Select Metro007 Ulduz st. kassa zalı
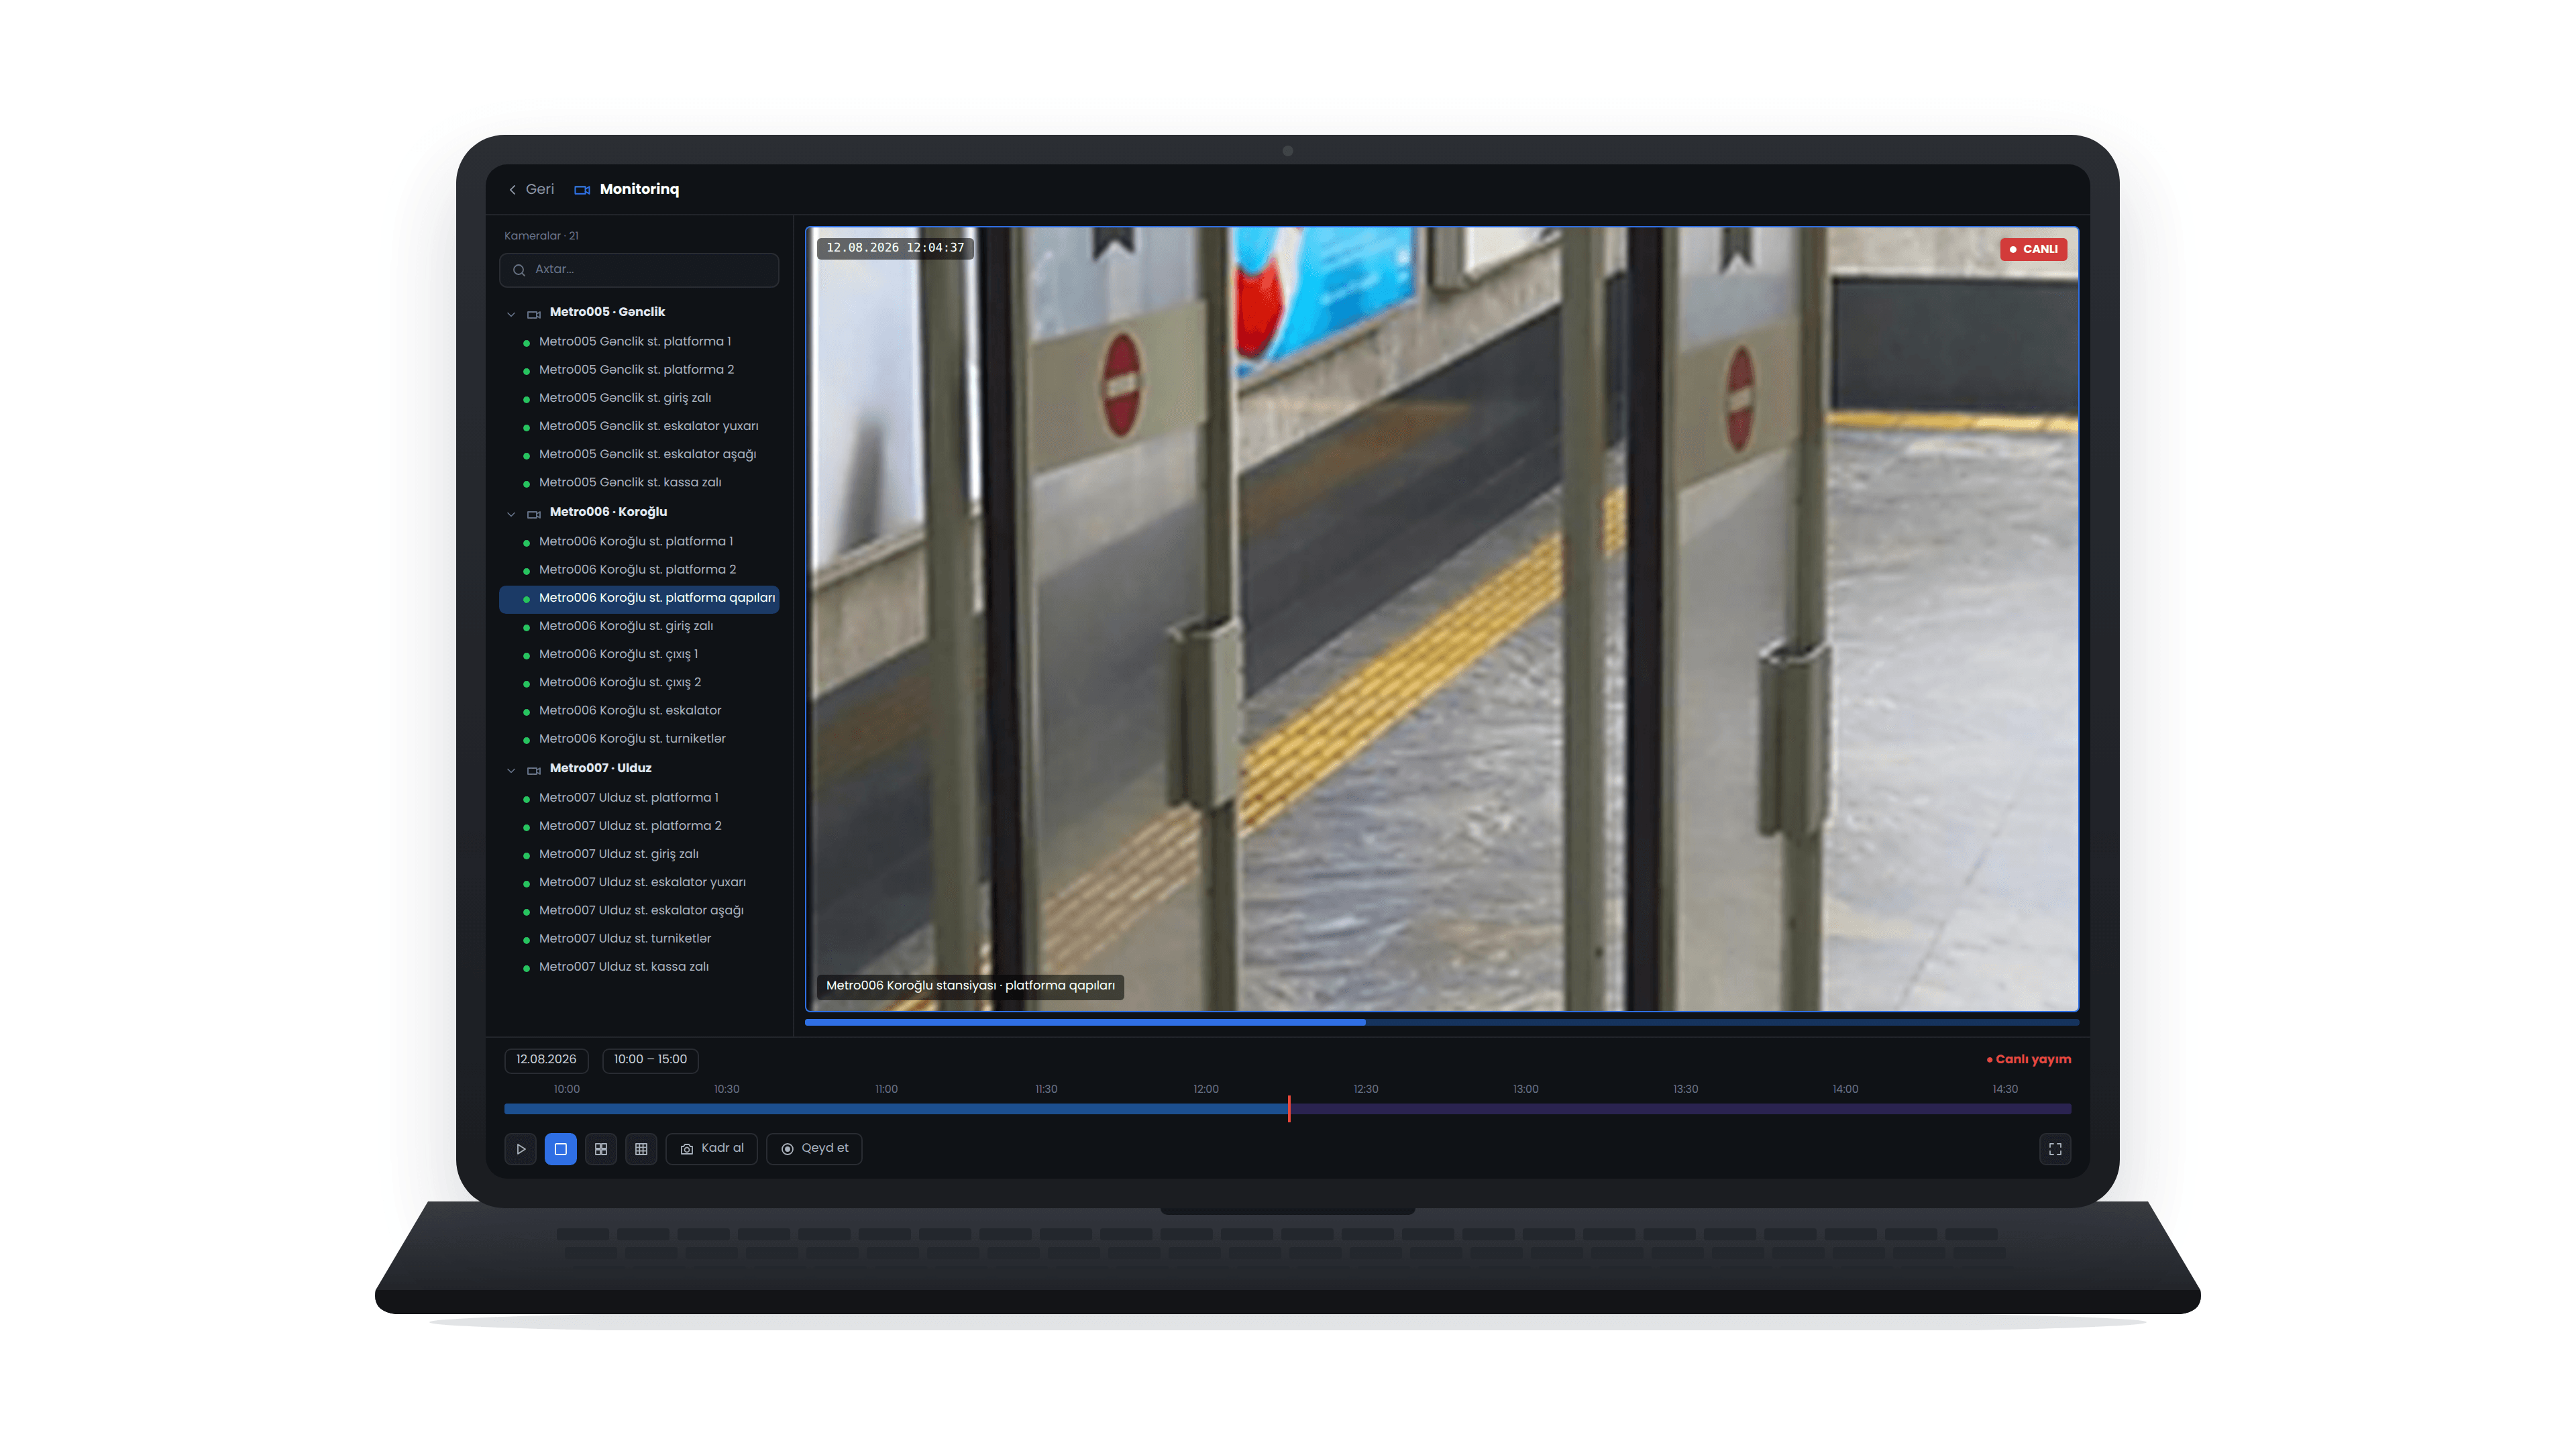 pos(639,967)
